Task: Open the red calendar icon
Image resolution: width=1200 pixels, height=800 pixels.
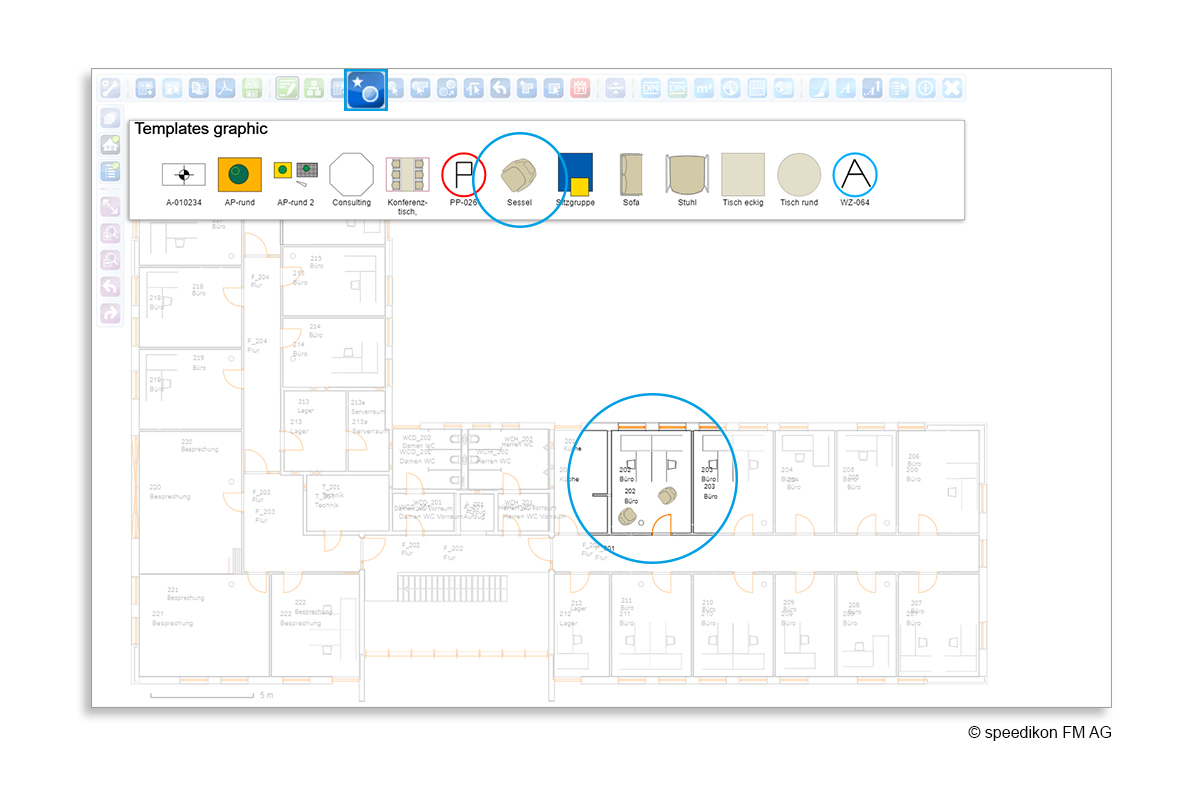Action: click(x=580, y=88)
